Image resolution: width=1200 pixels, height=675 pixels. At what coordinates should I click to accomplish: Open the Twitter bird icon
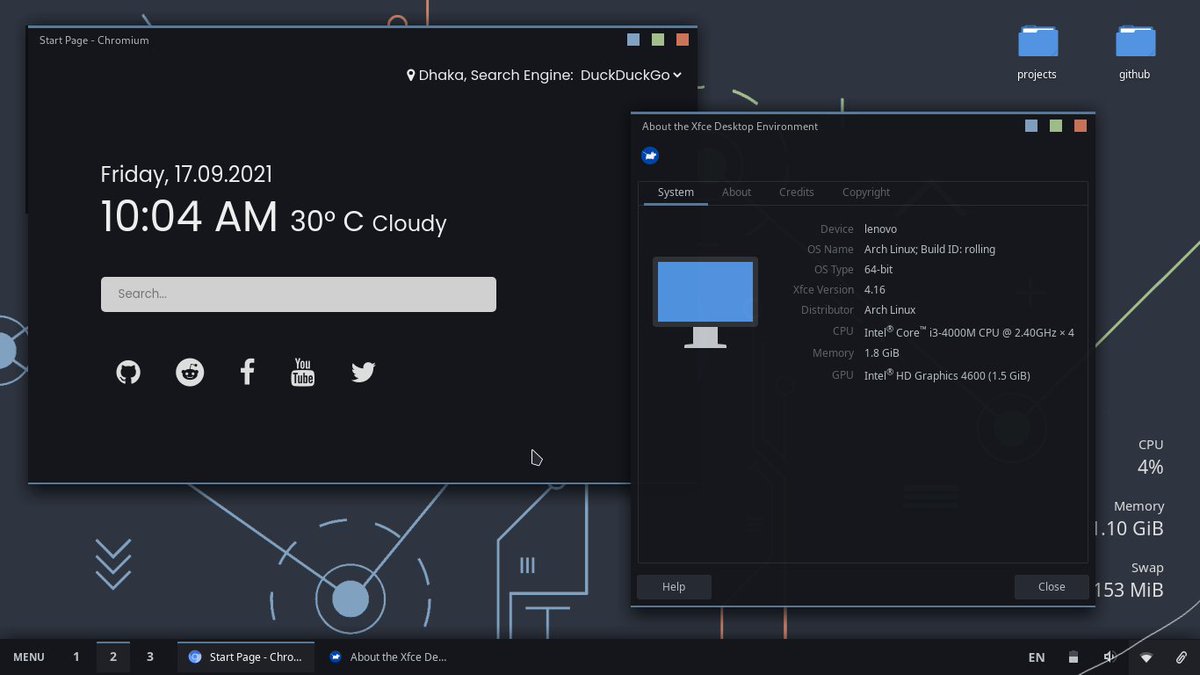(x=363, y=373)
